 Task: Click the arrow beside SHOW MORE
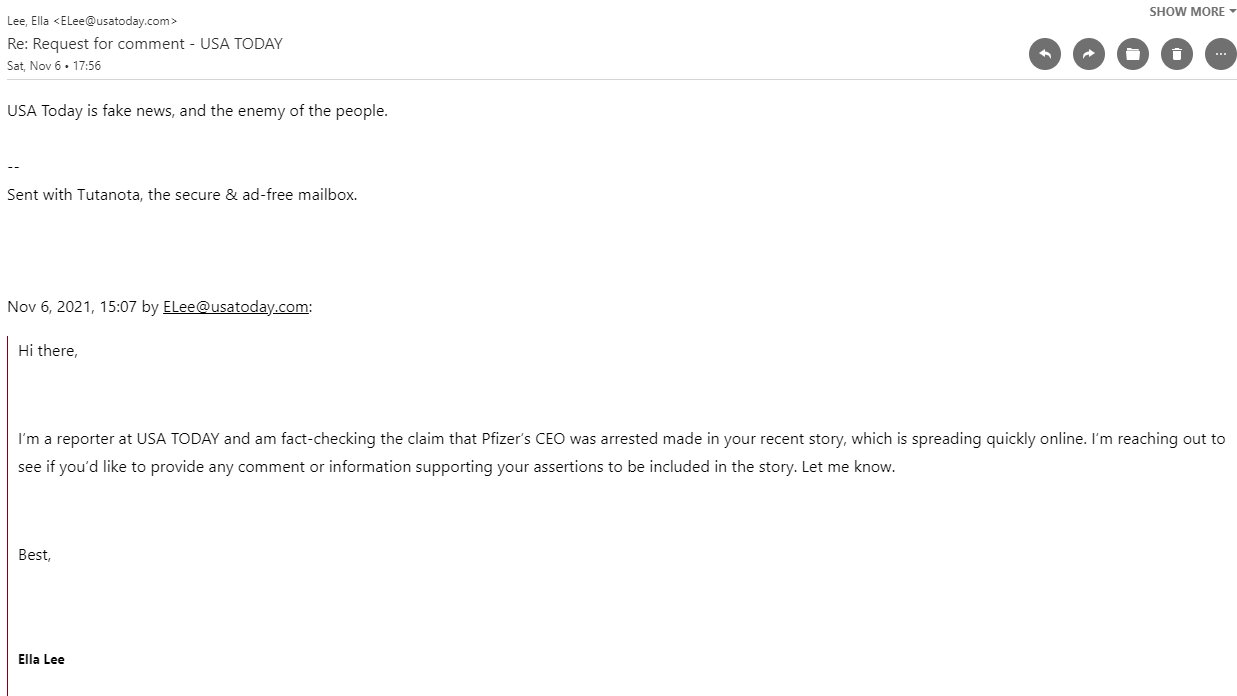[1232, 12]
